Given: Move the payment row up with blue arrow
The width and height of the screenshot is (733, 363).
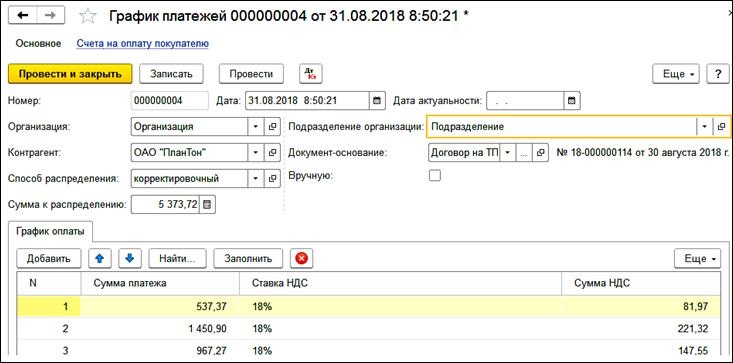Looking at the screenshot, I should tap(100, 258).
